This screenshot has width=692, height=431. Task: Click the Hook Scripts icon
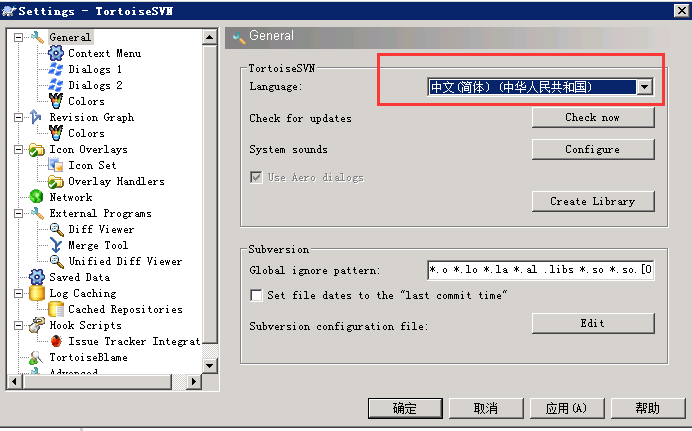point(37,325)
